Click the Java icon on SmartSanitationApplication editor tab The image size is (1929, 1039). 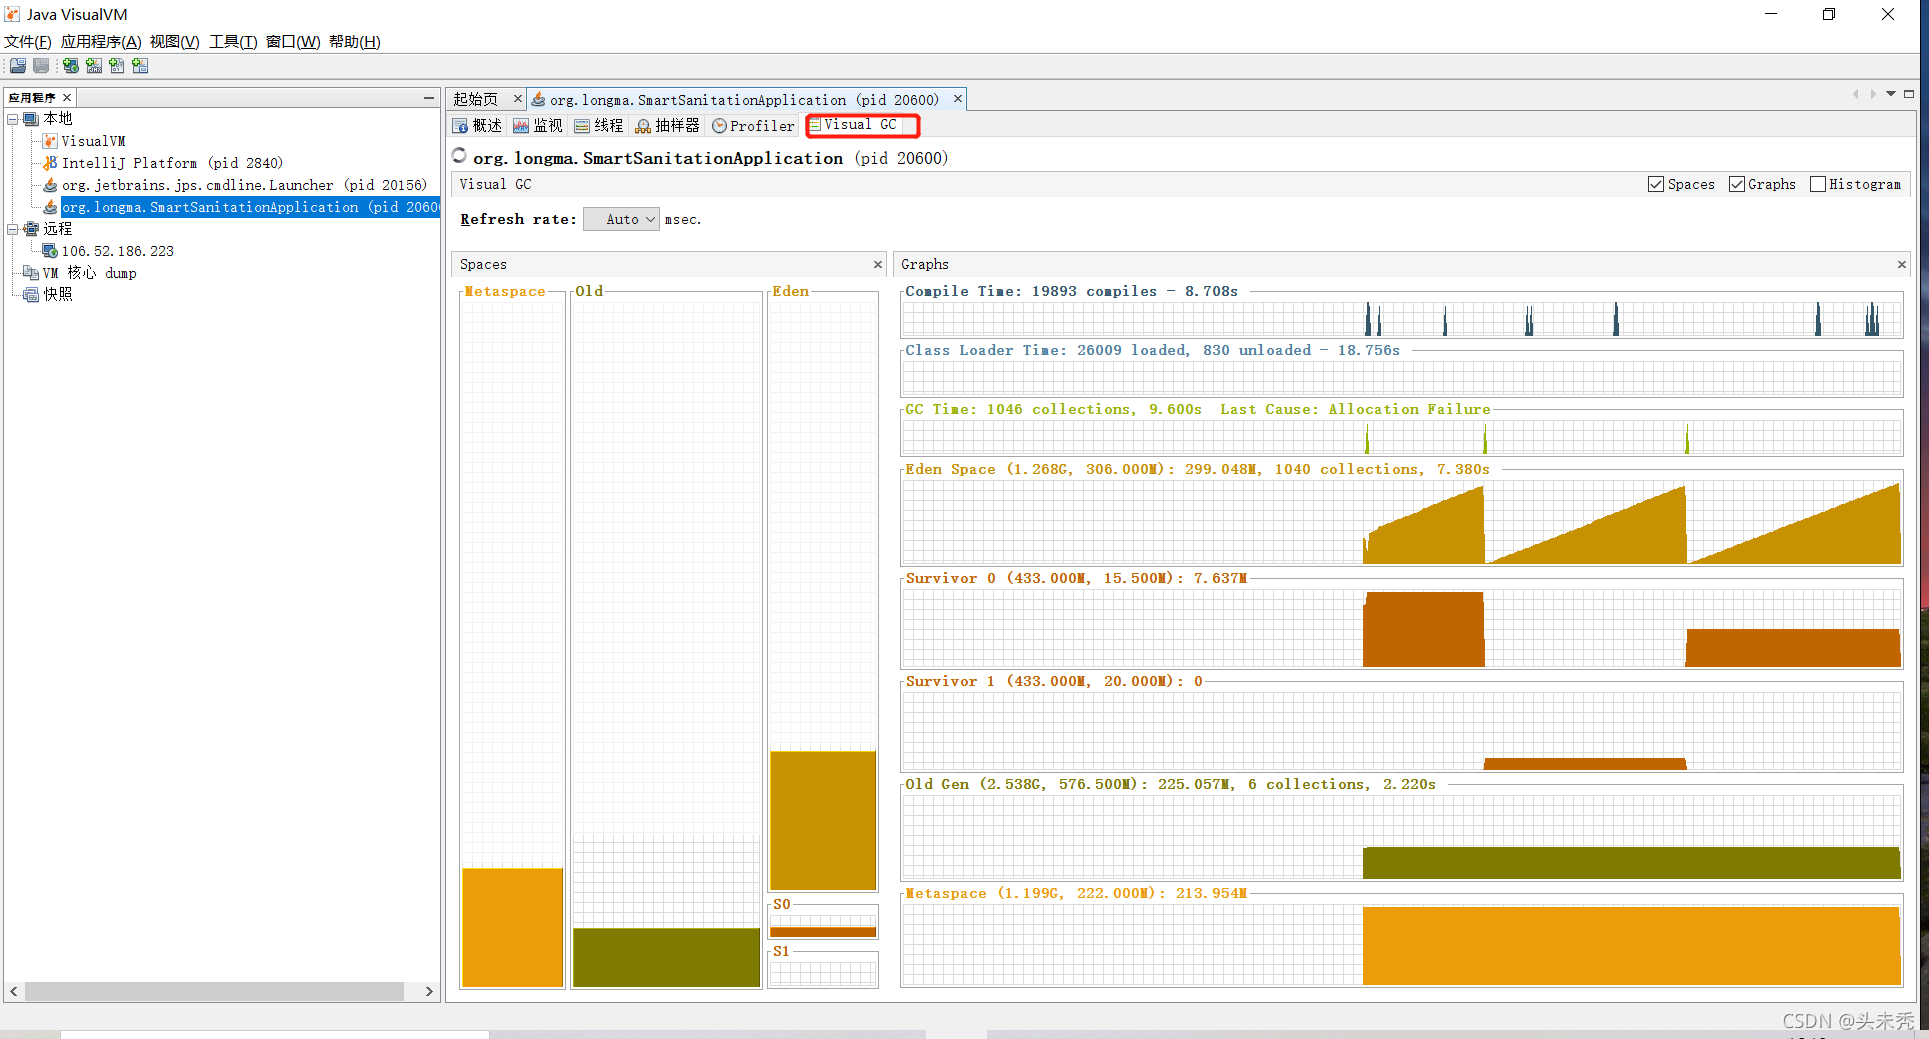[x=538, y=99]
